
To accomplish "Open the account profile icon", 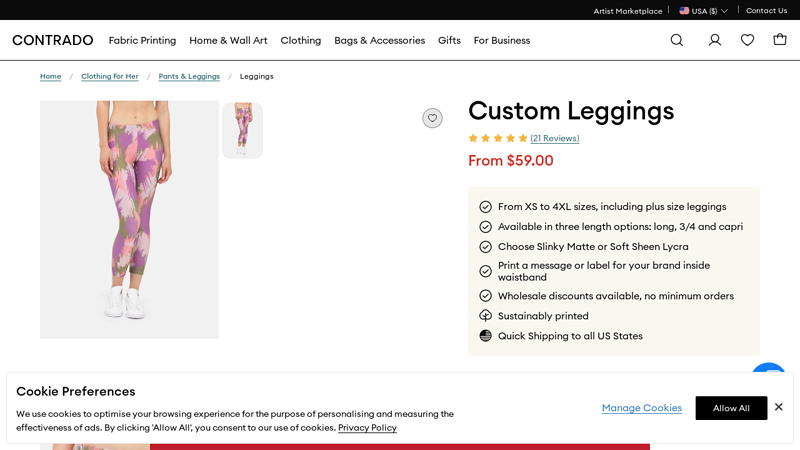I will click(715, 40).
